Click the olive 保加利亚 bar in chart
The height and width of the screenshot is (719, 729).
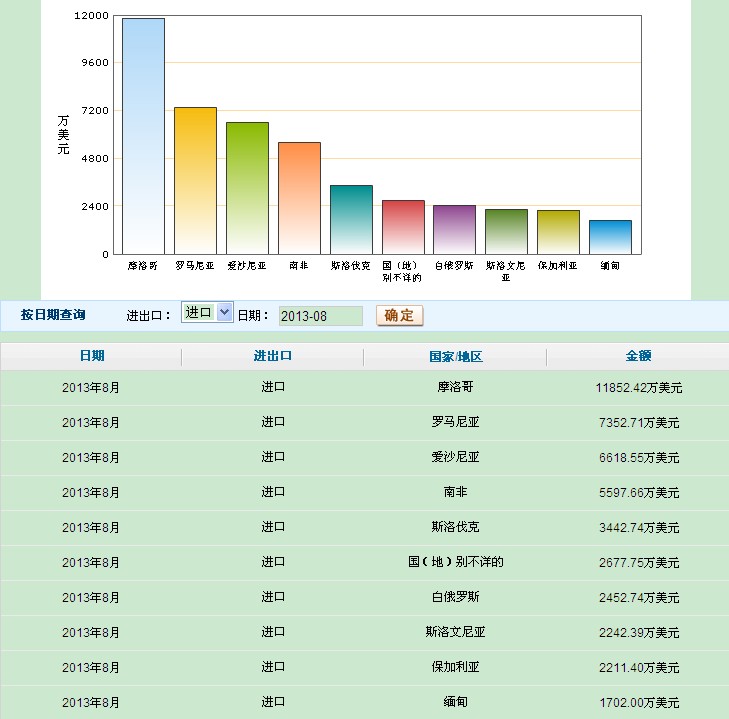click(x=558, y=232)
